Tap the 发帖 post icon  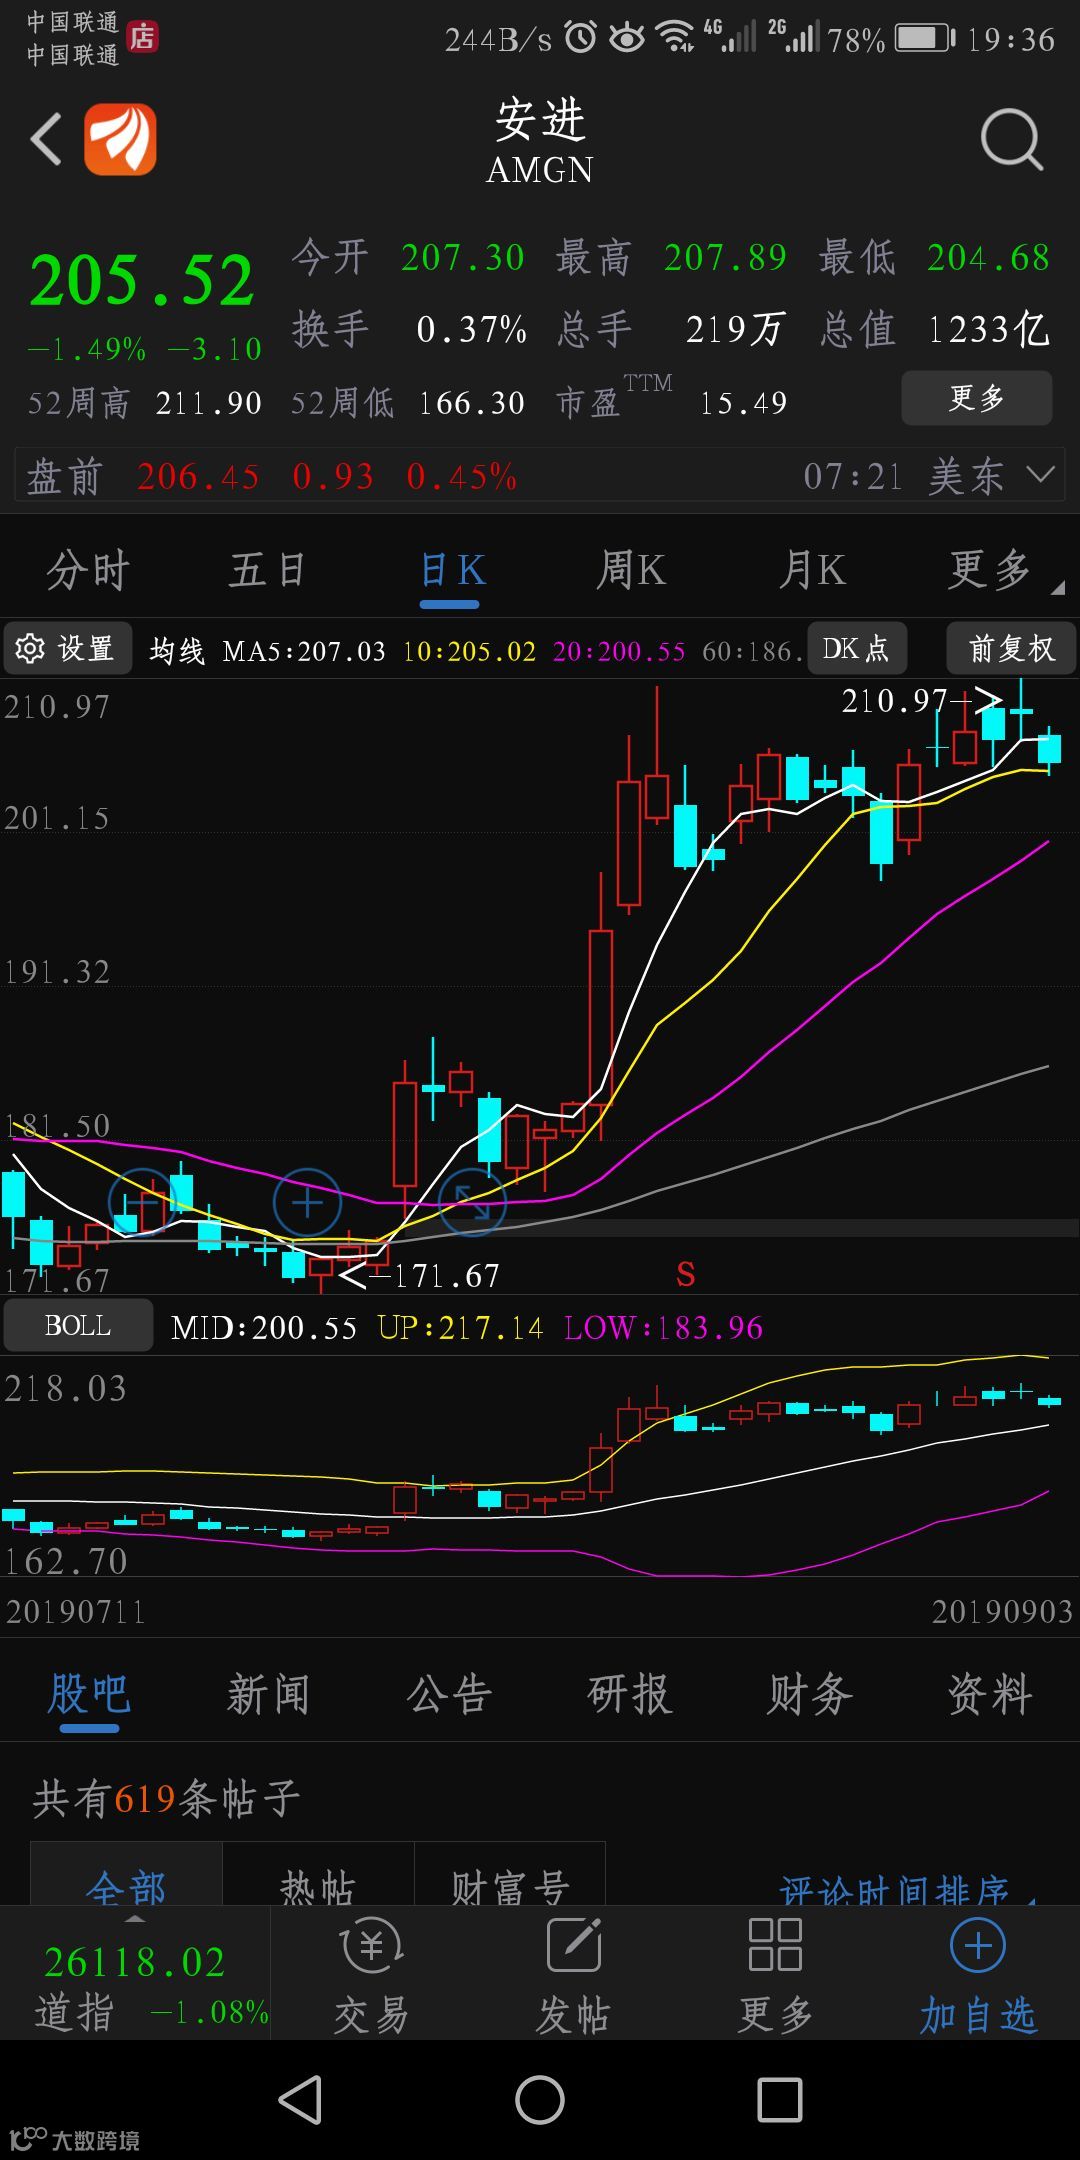tap(573, 1947)
